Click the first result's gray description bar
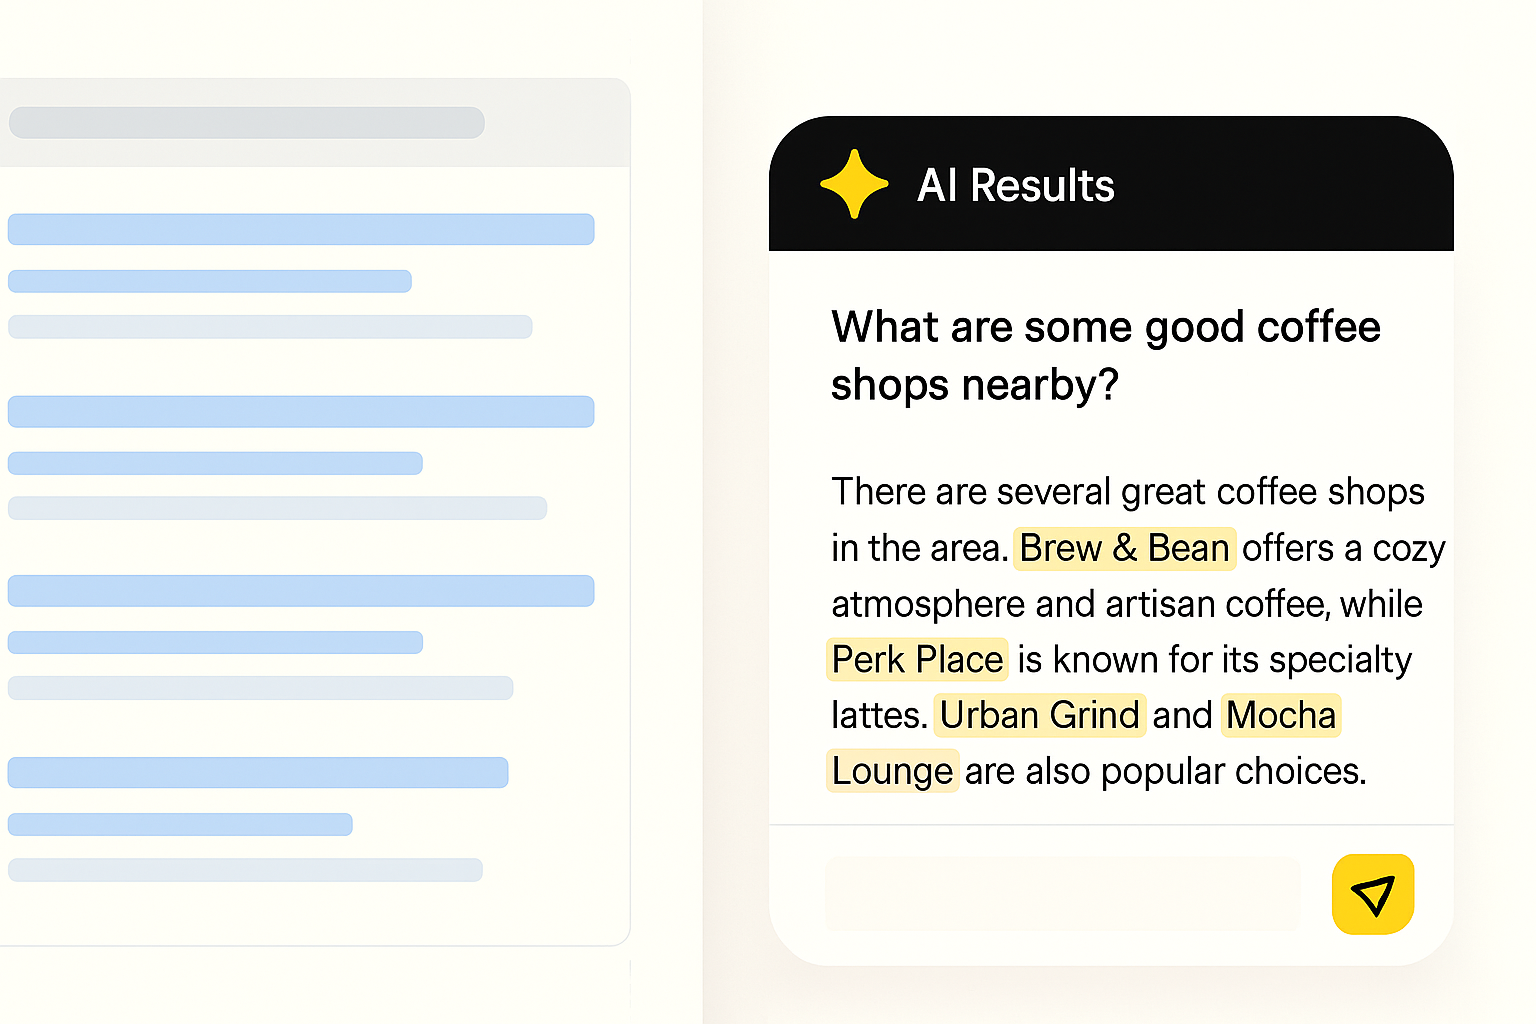The image size is (1536, 1024). tap(270, 327)
